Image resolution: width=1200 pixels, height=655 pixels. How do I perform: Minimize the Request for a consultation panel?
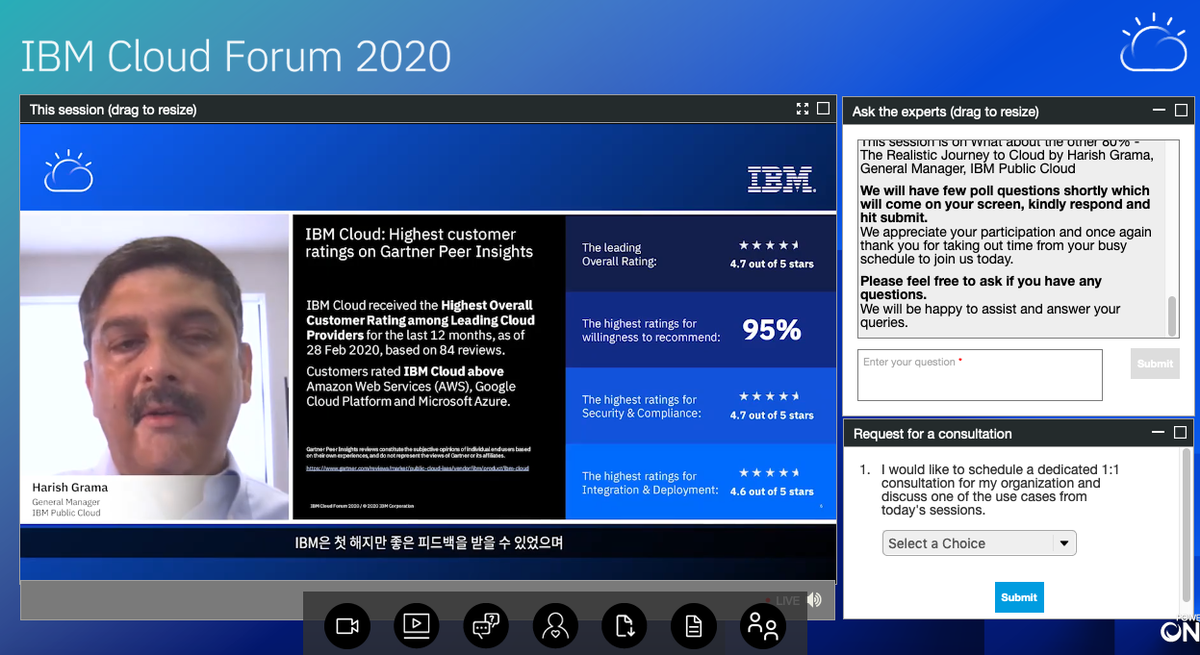(1159, 433)
